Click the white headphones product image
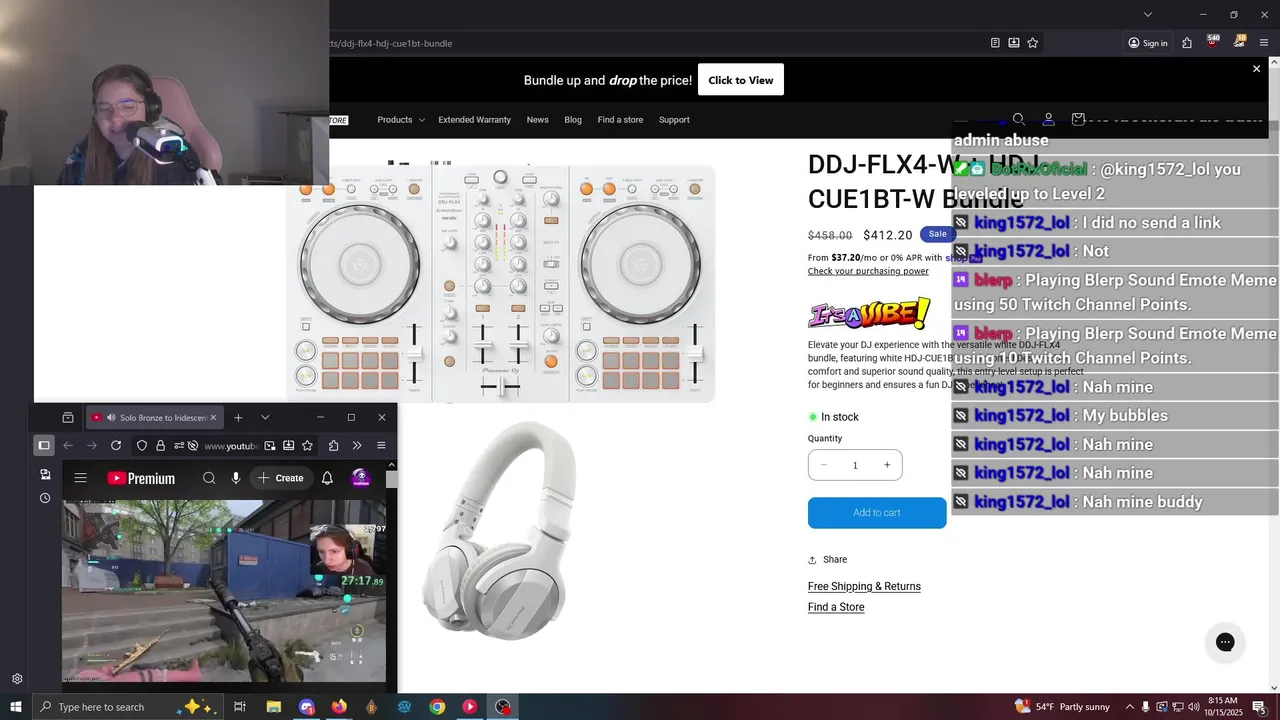Image resolution: width=1280 pixels, height=720 pixels. tap(500, 530)
